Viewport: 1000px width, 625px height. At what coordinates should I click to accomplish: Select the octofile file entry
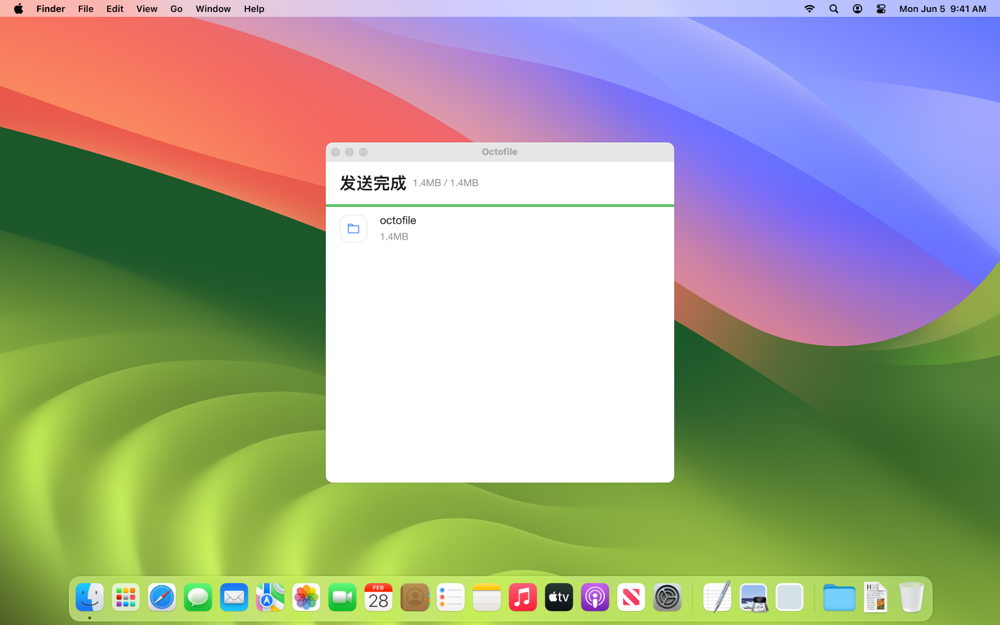pos(499,228)
